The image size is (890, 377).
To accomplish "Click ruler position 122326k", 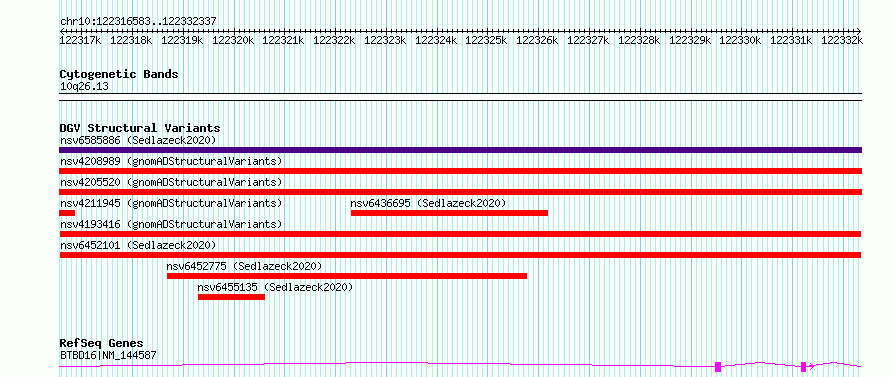I will (x=538, y=40).
